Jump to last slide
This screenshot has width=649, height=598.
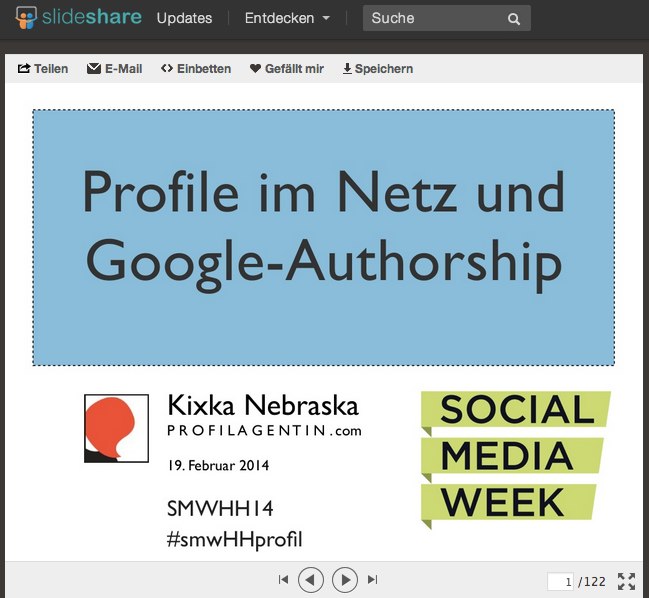coord(373,580)
